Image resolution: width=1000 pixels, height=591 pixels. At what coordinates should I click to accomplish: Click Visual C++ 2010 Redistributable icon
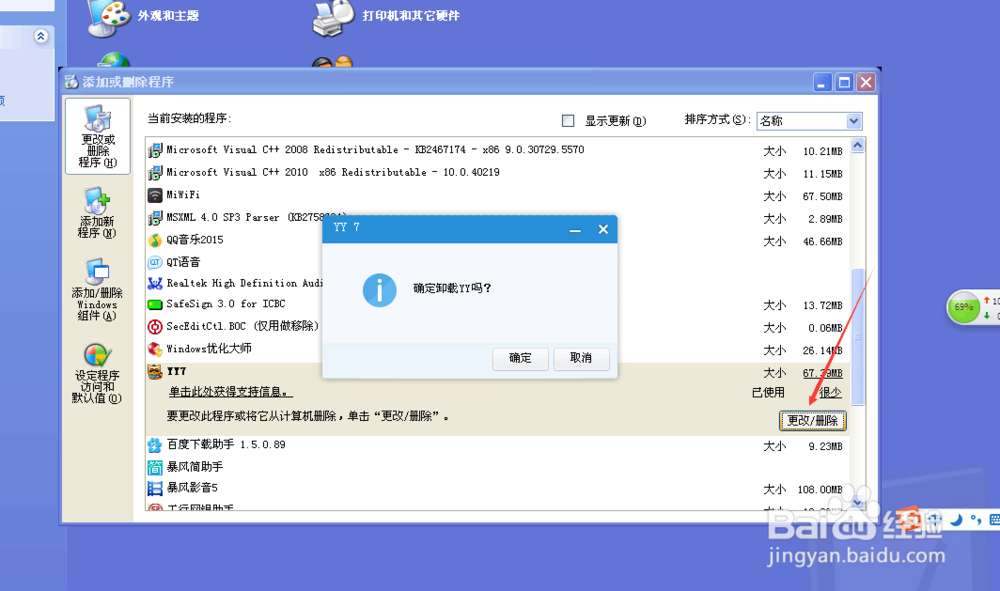coord(155,173)
